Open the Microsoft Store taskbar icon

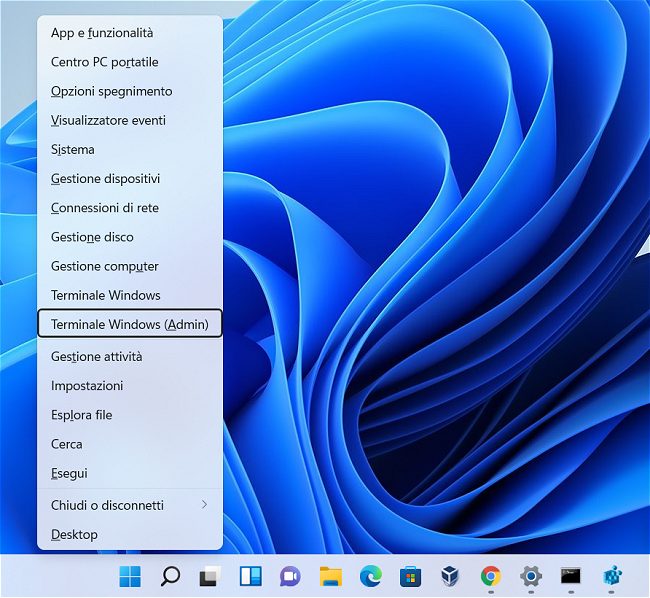pyautogui.click(x=410, y=576)
